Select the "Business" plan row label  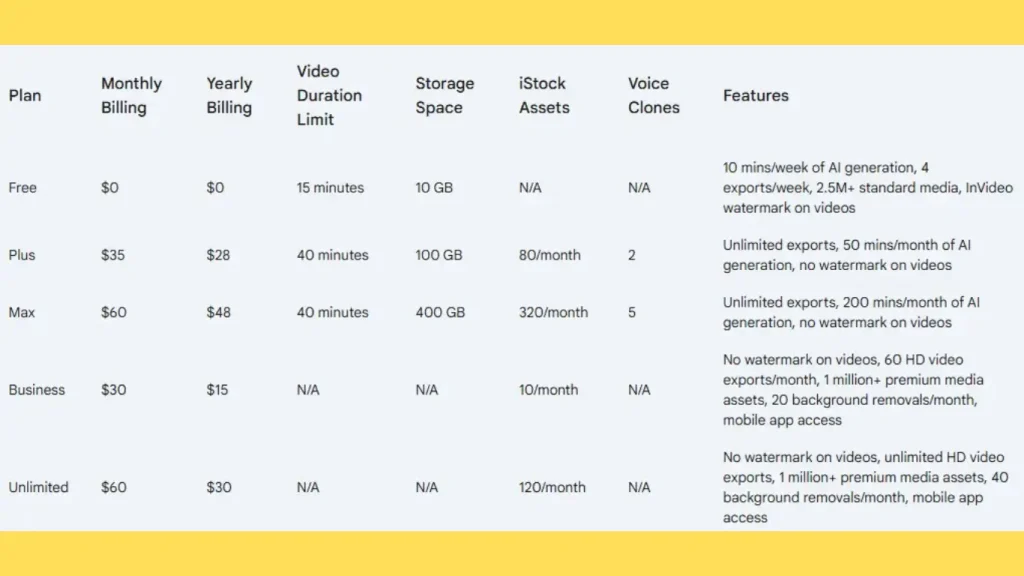[x=37, y=390]
